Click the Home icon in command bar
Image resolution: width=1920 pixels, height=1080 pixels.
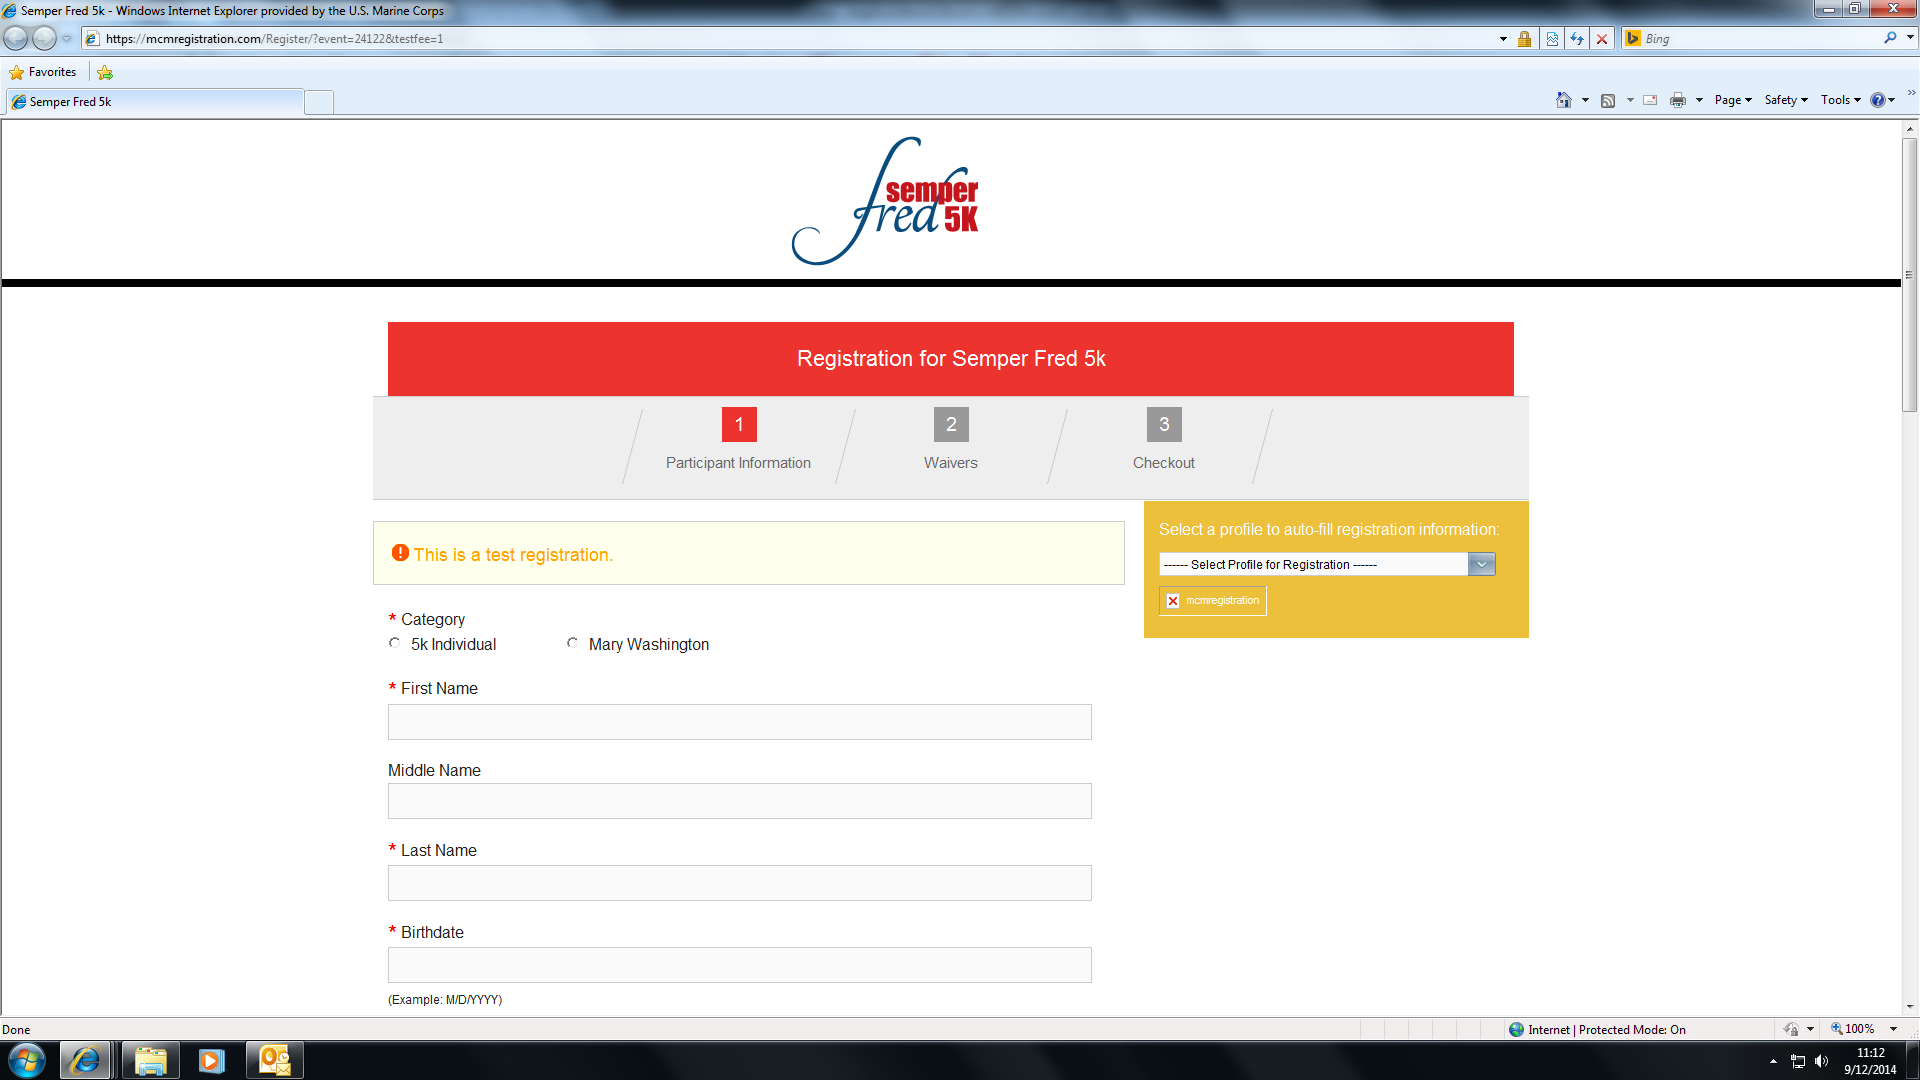pos(1563,100)
